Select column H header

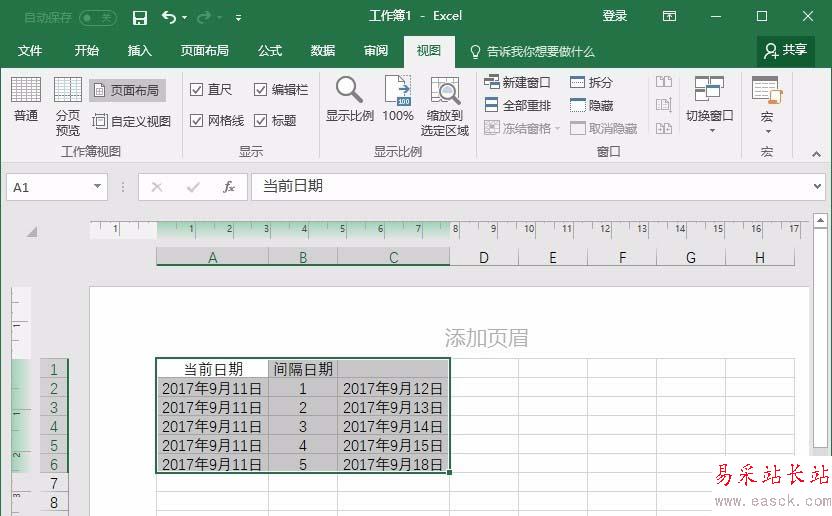point(760,257)
